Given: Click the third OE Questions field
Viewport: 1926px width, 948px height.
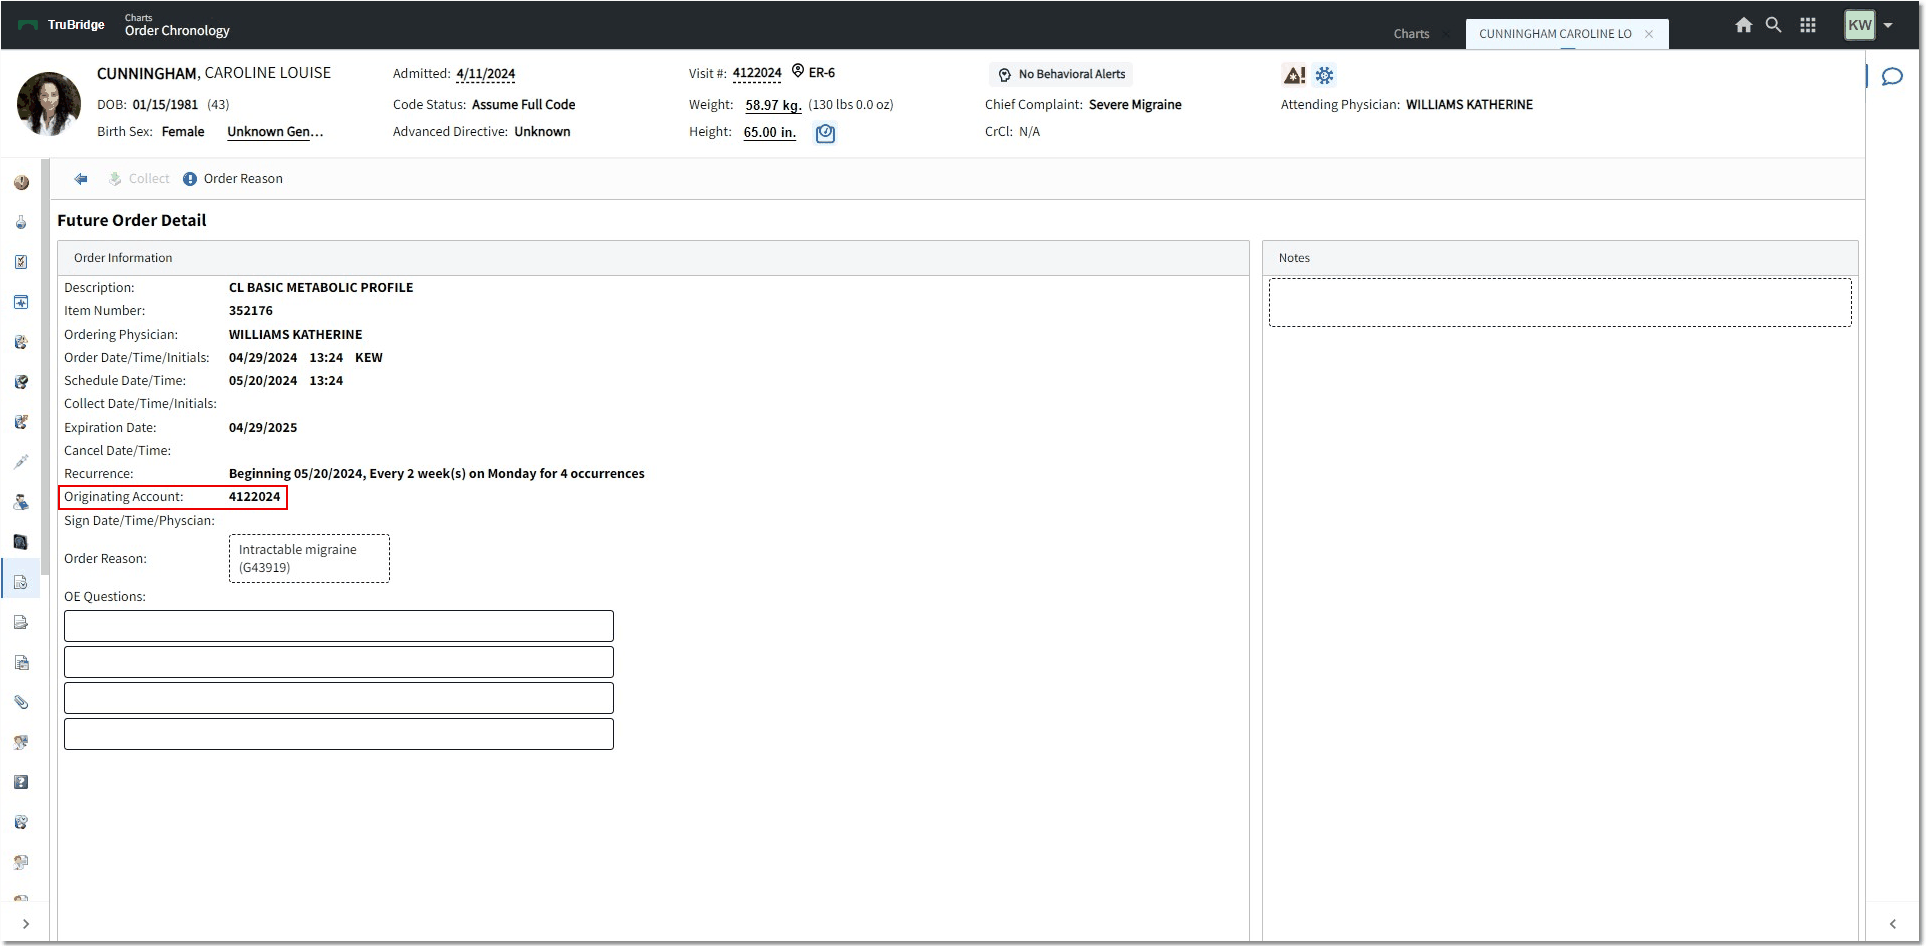Looking at the screenshot, I should (x=339, y=698).
